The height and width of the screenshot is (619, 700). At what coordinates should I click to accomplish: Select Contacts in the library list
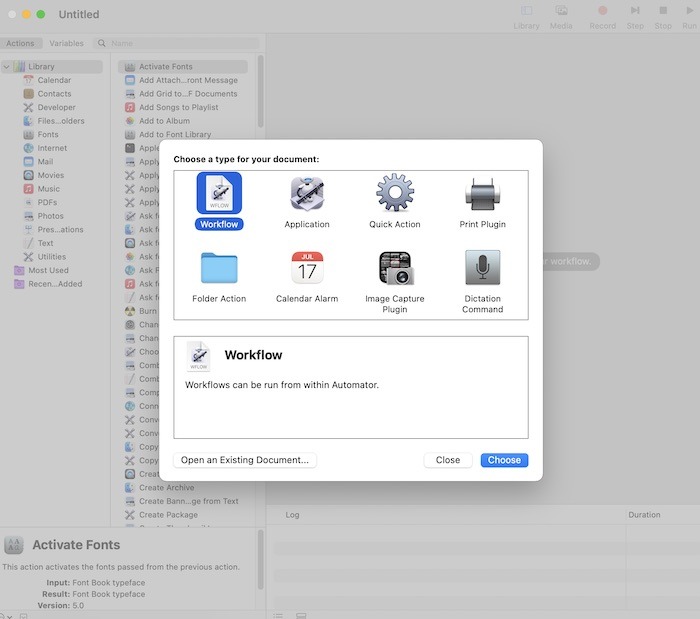click(x=54, y=94)
